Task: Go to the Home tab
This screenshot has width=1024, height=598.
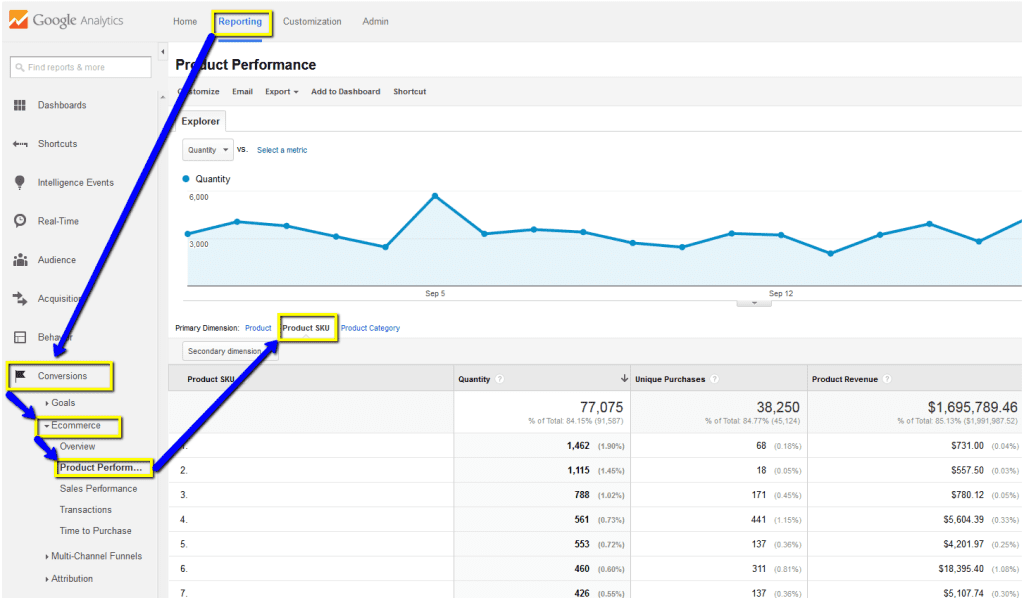Action: click(x=185, y=22)
